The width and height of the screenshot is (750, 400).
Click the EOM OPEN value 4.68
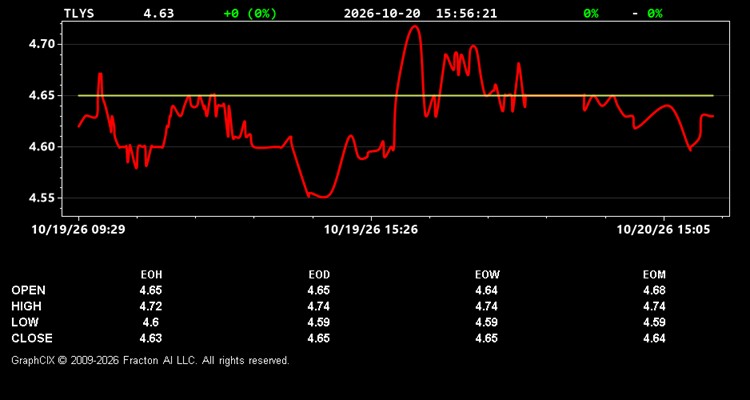tap(654, 290)
